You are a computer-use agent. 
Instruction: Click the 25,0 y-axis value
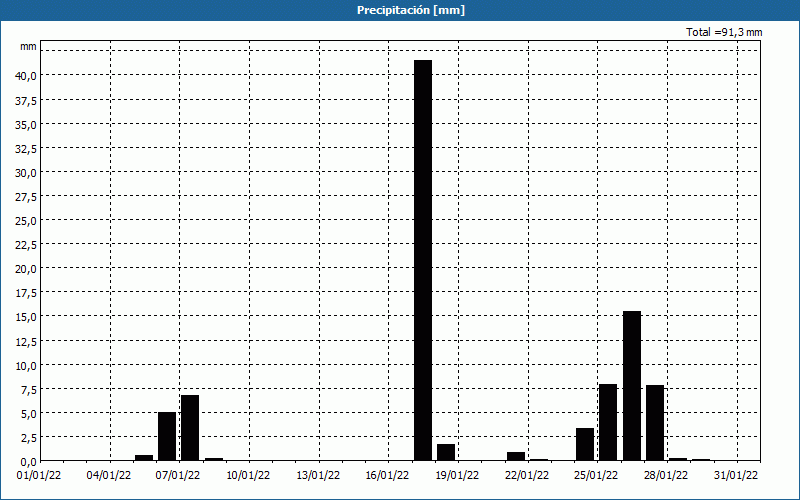pos(26,220)
